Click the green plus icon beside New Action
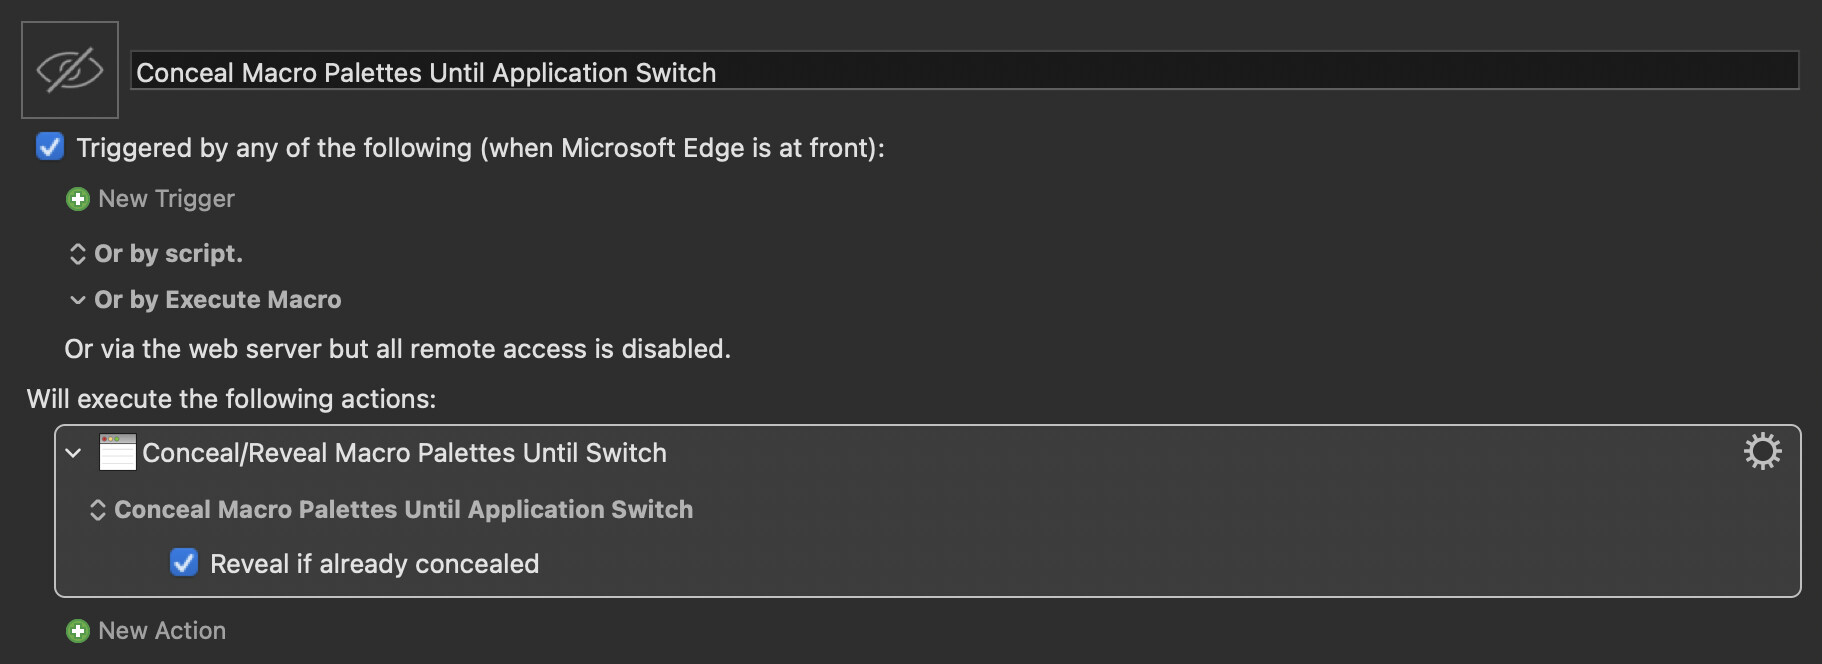The width and height of the screenshot is (1822, 664). click(78, 631)
